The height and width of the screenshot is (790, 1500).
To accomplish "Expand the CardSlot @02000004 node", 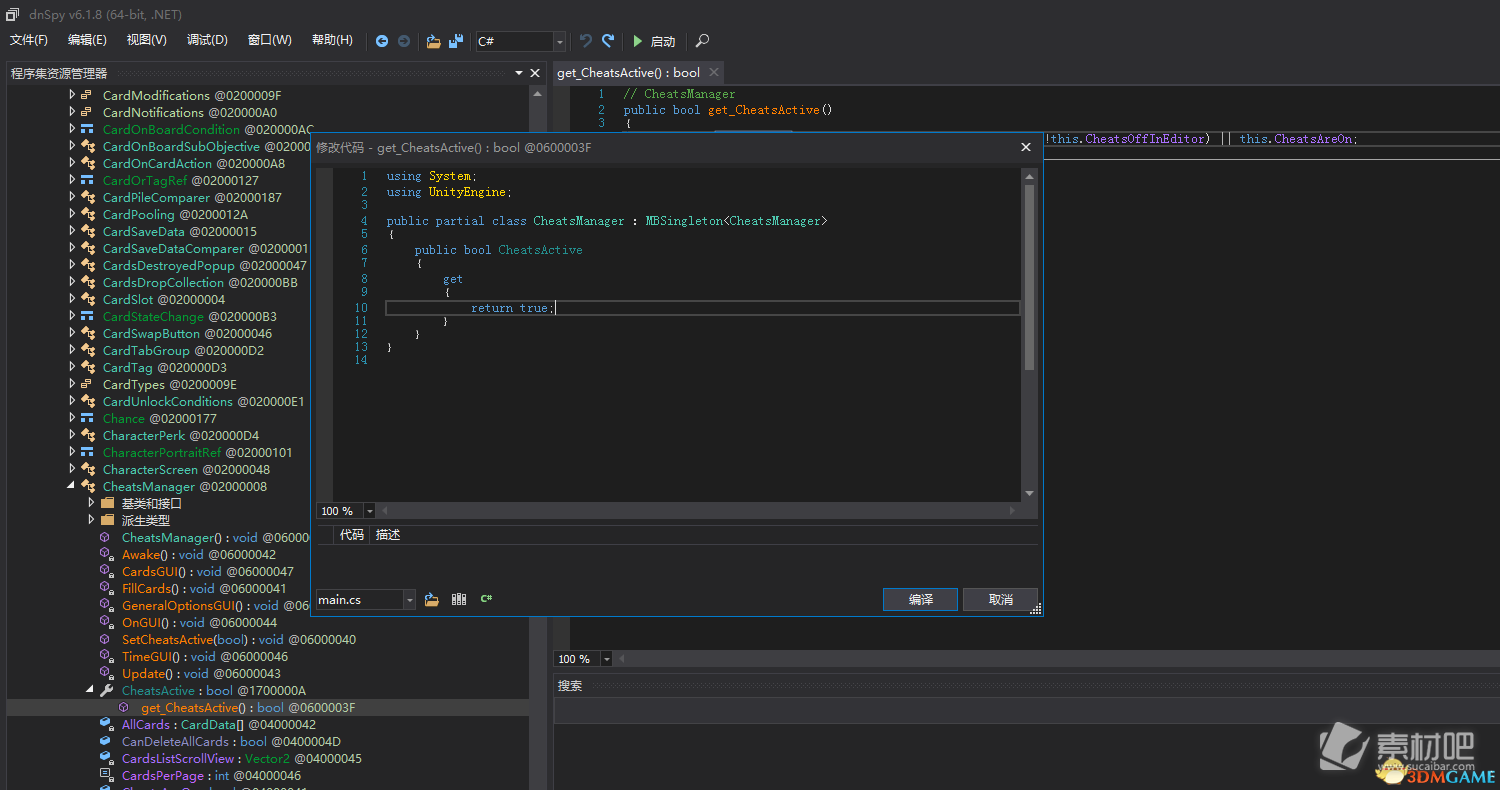I will pyautogui.click(x=72, y=299).
